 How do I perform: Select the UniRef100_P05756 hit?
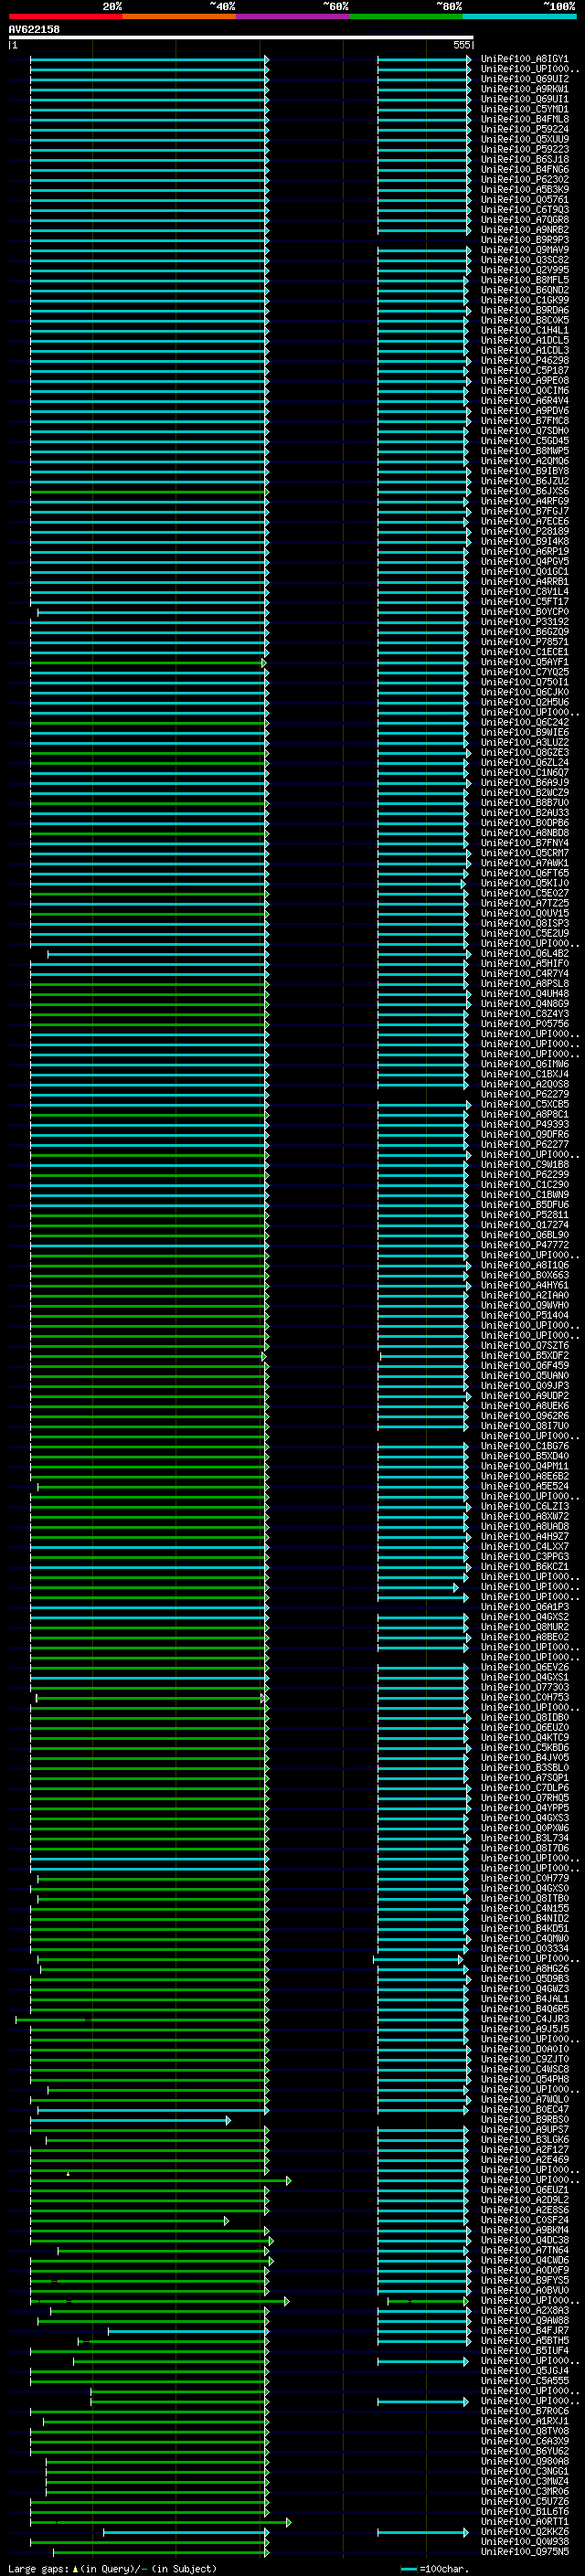(x=524, y=1024)
